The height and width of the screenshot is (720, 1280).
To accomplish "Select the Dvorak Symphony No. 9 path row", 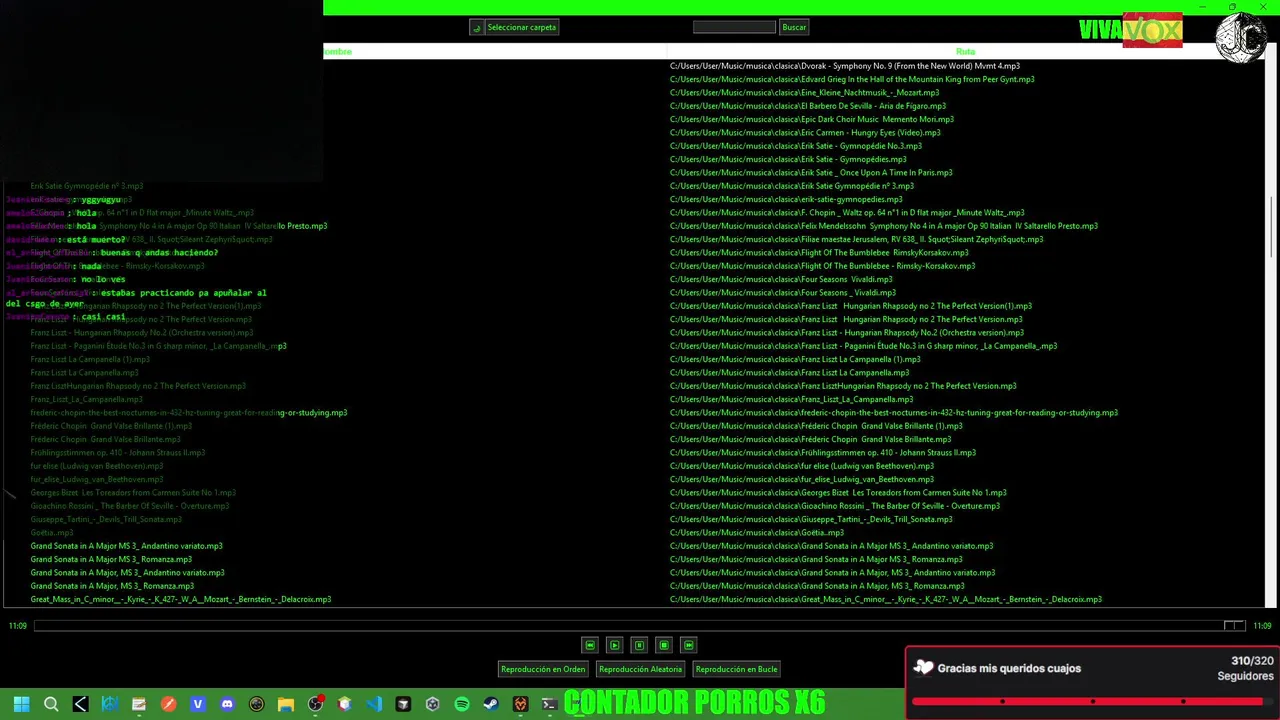I will point(845,66).
